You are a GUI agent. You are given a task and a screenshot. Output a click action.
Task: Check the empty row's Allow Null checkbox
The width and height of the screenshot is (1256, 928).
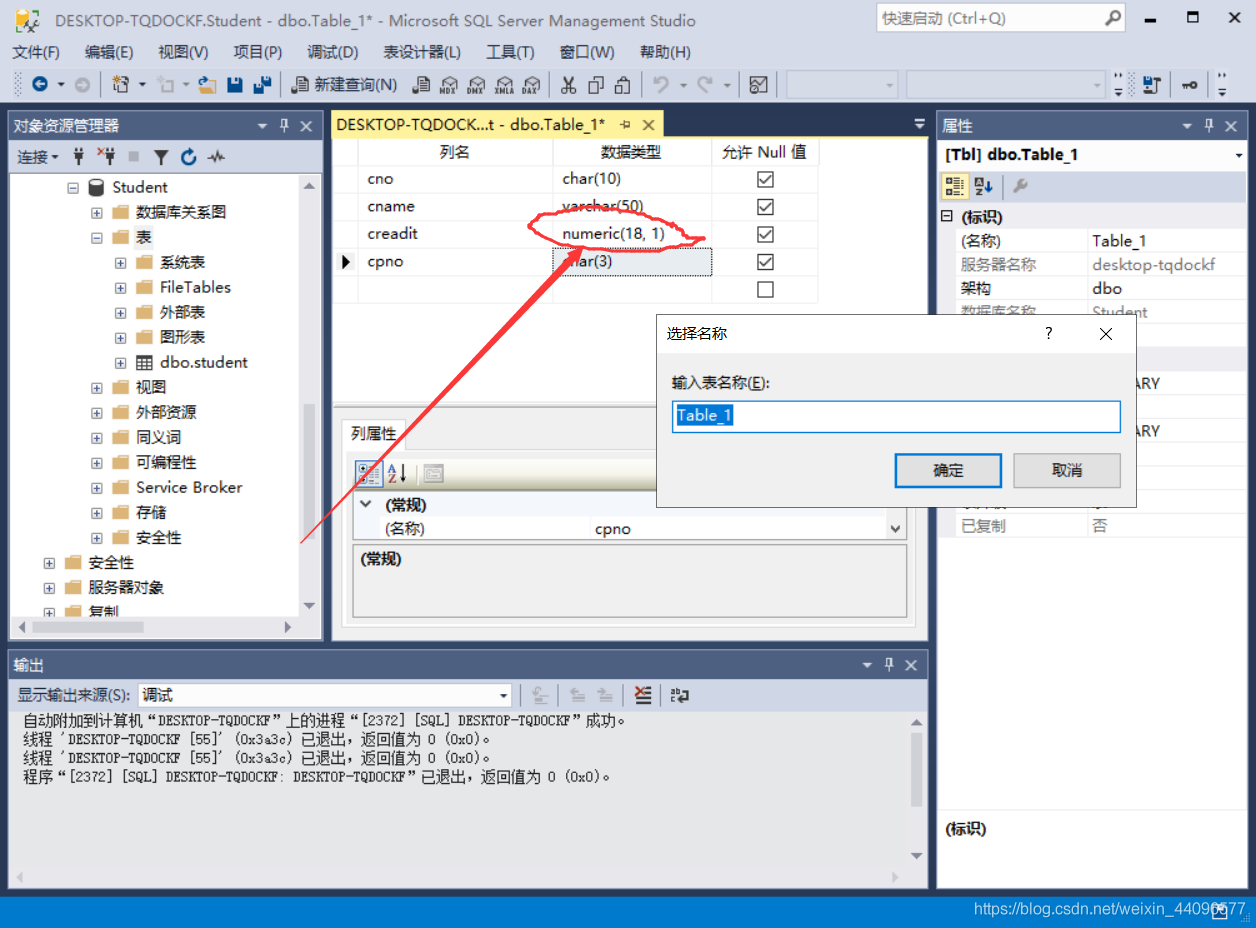[765, 289]
